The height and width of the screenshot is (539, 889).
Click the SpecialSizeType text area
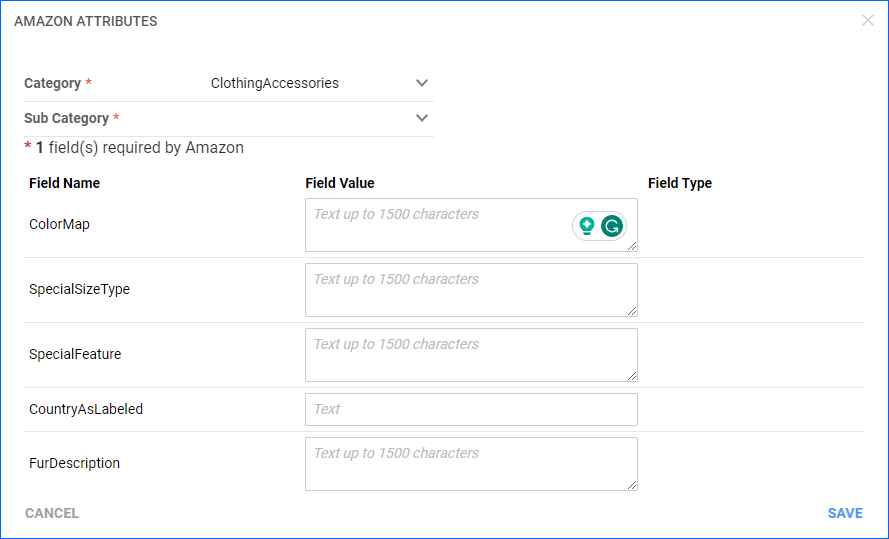(471, 290)
